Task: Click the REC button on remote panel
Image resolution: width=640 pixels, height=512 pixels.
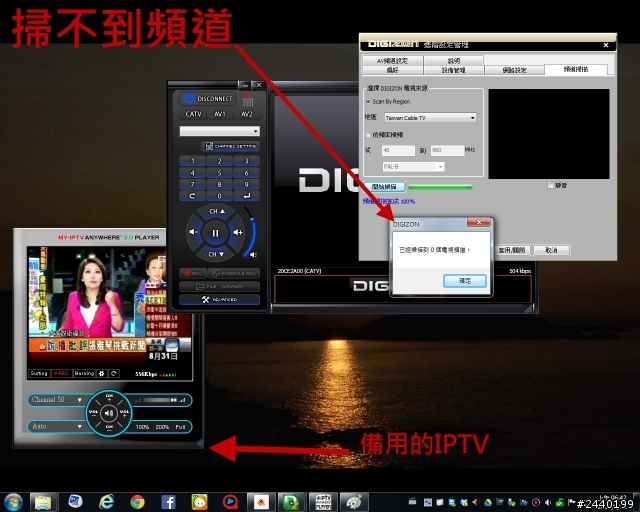Action: 193,273
